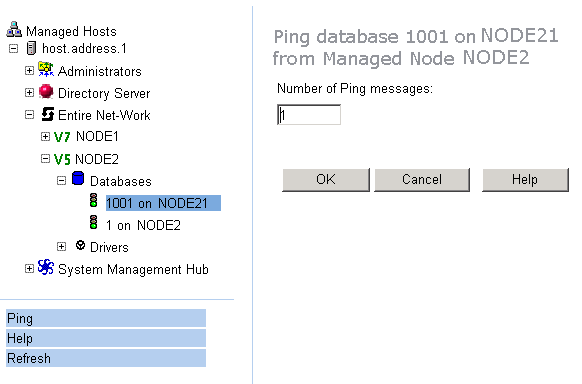Viewport: 582px width, 384px height.
Task: Select the Refresh command
Action: pyautogui.click(x=106, y=358)
